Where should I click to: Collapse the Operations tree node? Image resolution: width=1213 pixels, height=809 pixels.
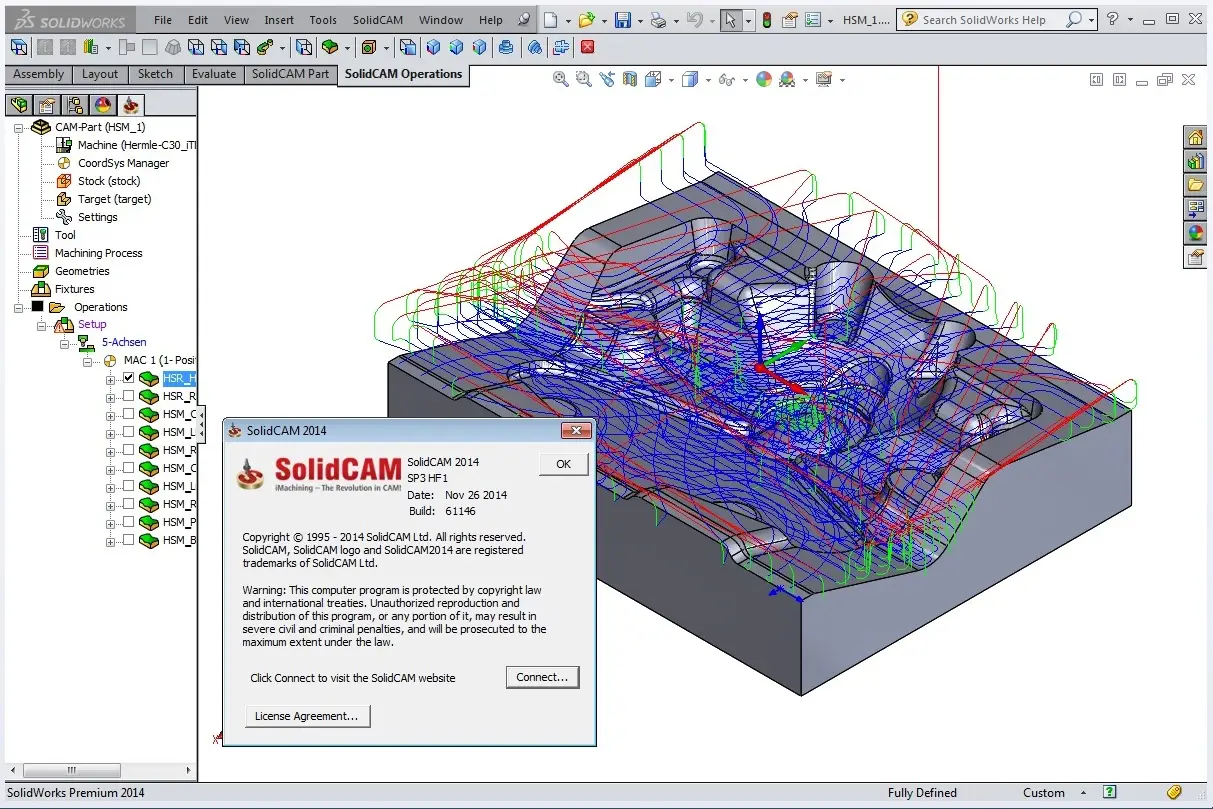(18, 307)
